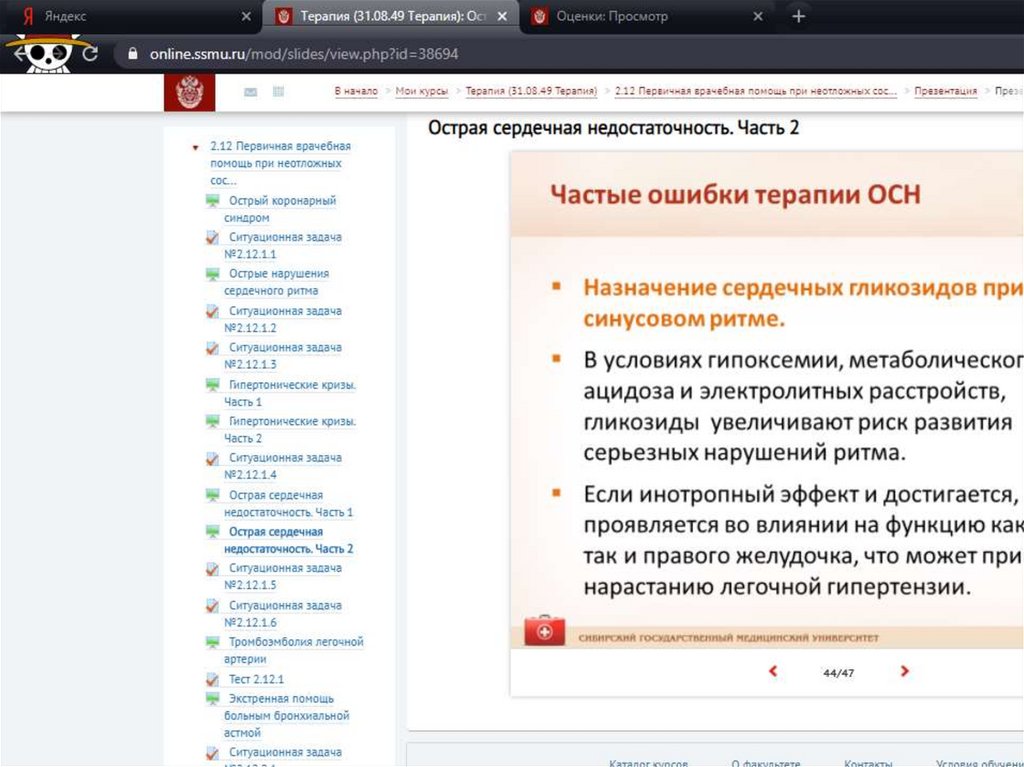Open Ситуационная задача №2.12.1.1
Screen dimensions: 1024x767
pos(283,246)
